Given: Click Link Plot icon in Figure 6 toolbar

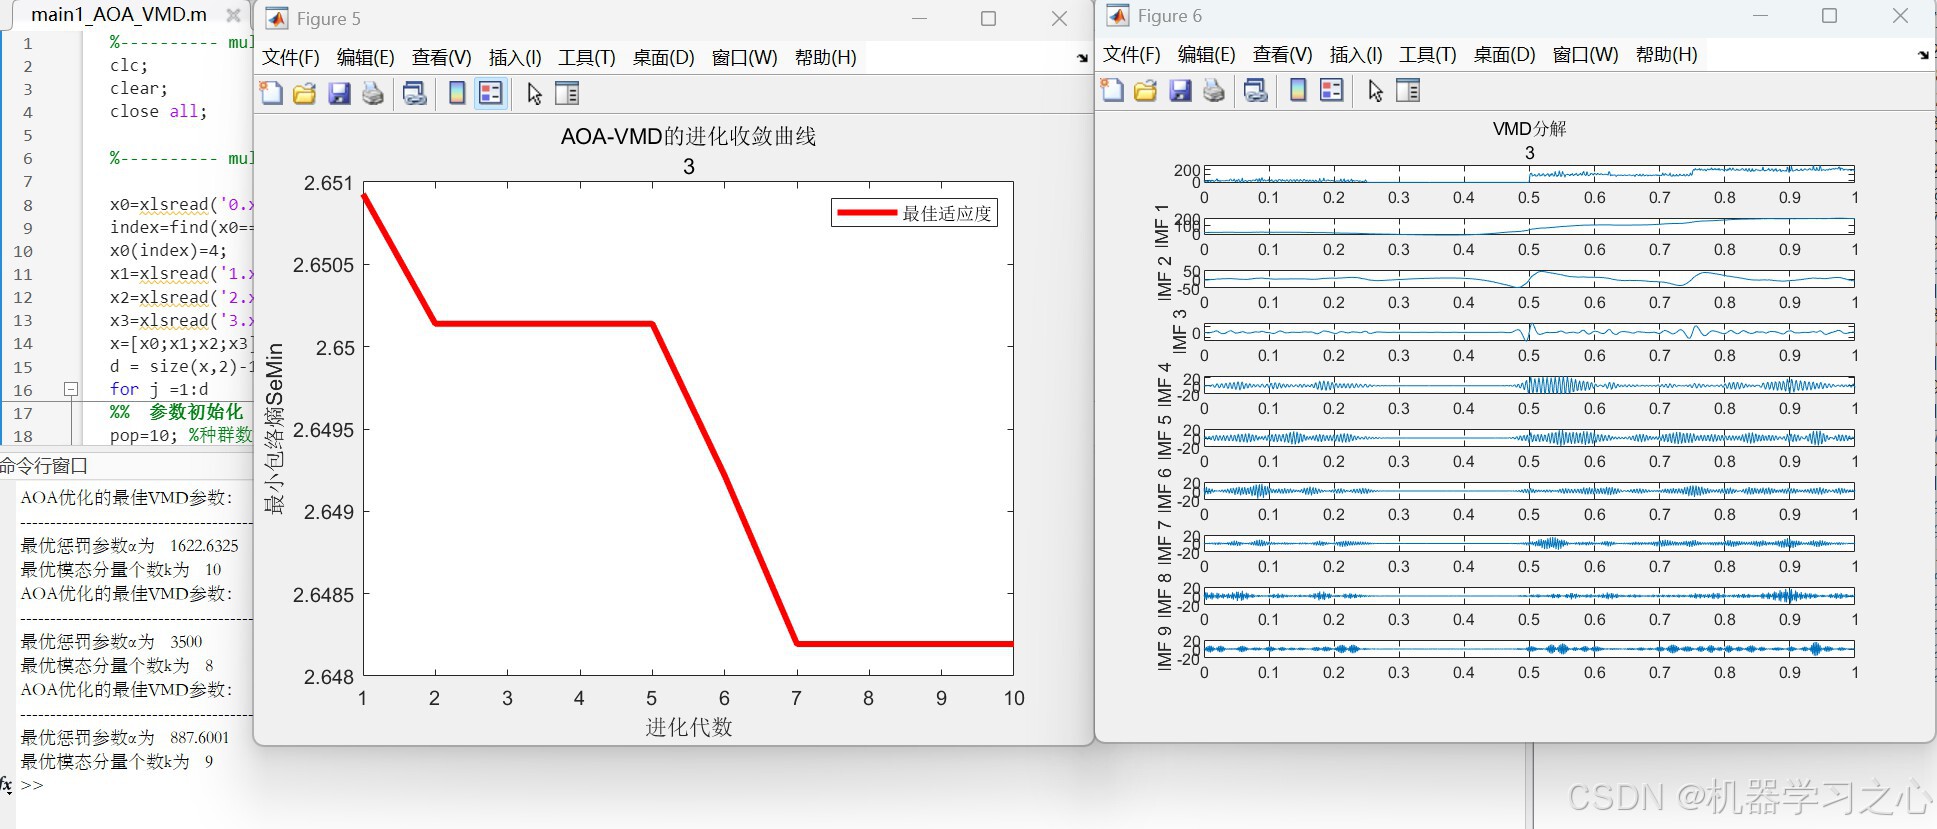Looking at the screenshot, I should click(x=1255, y=91).
